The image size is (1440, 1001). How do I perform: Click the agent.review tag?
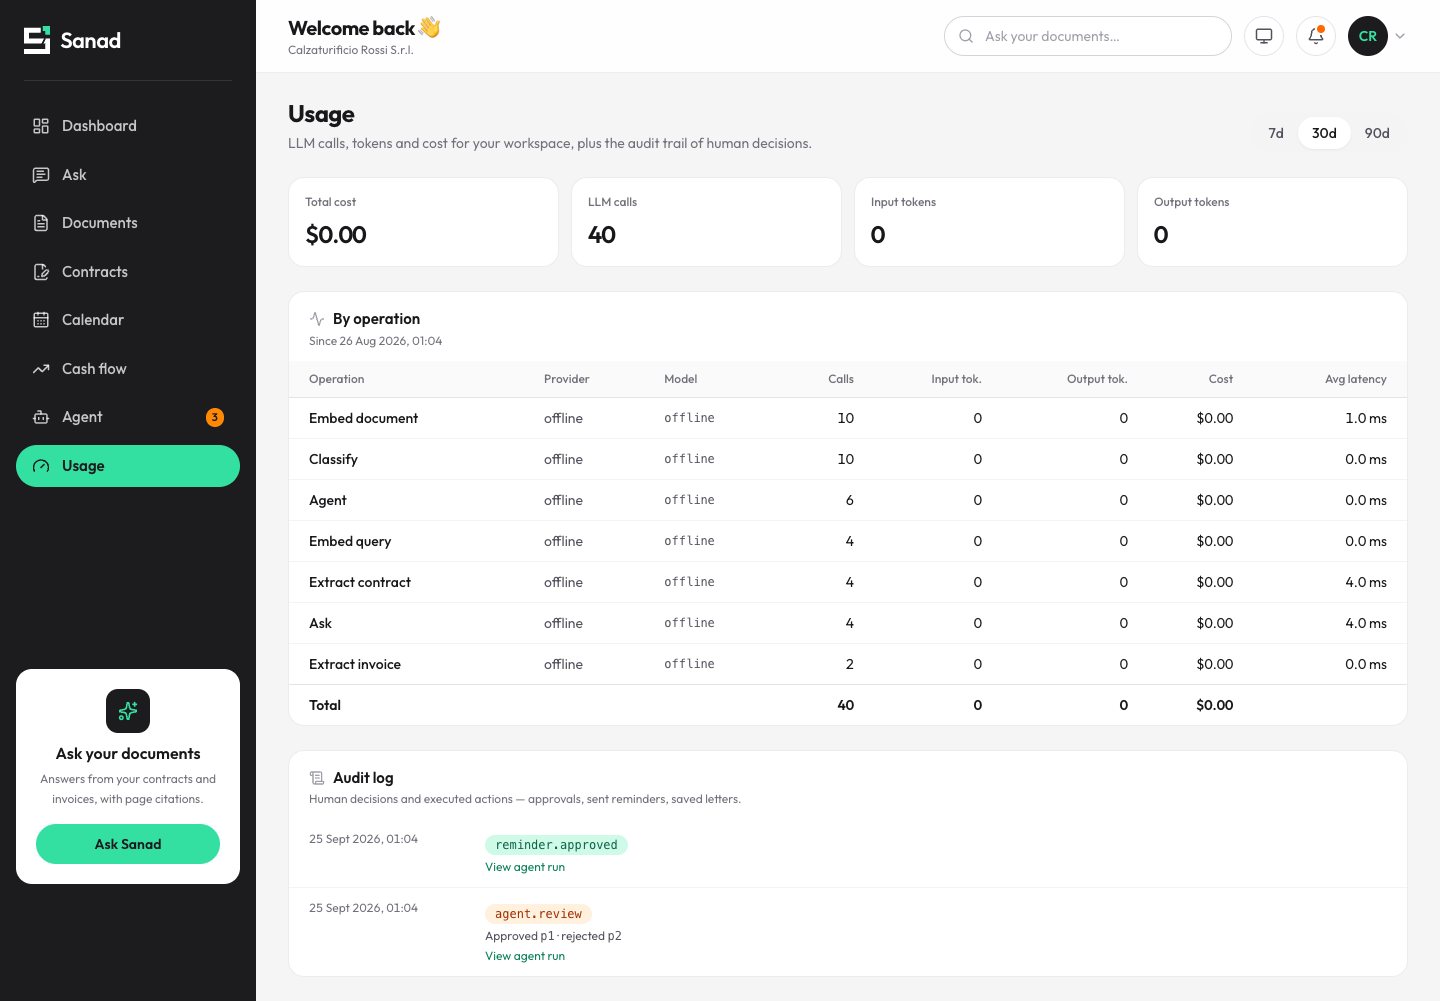[538, 914]
